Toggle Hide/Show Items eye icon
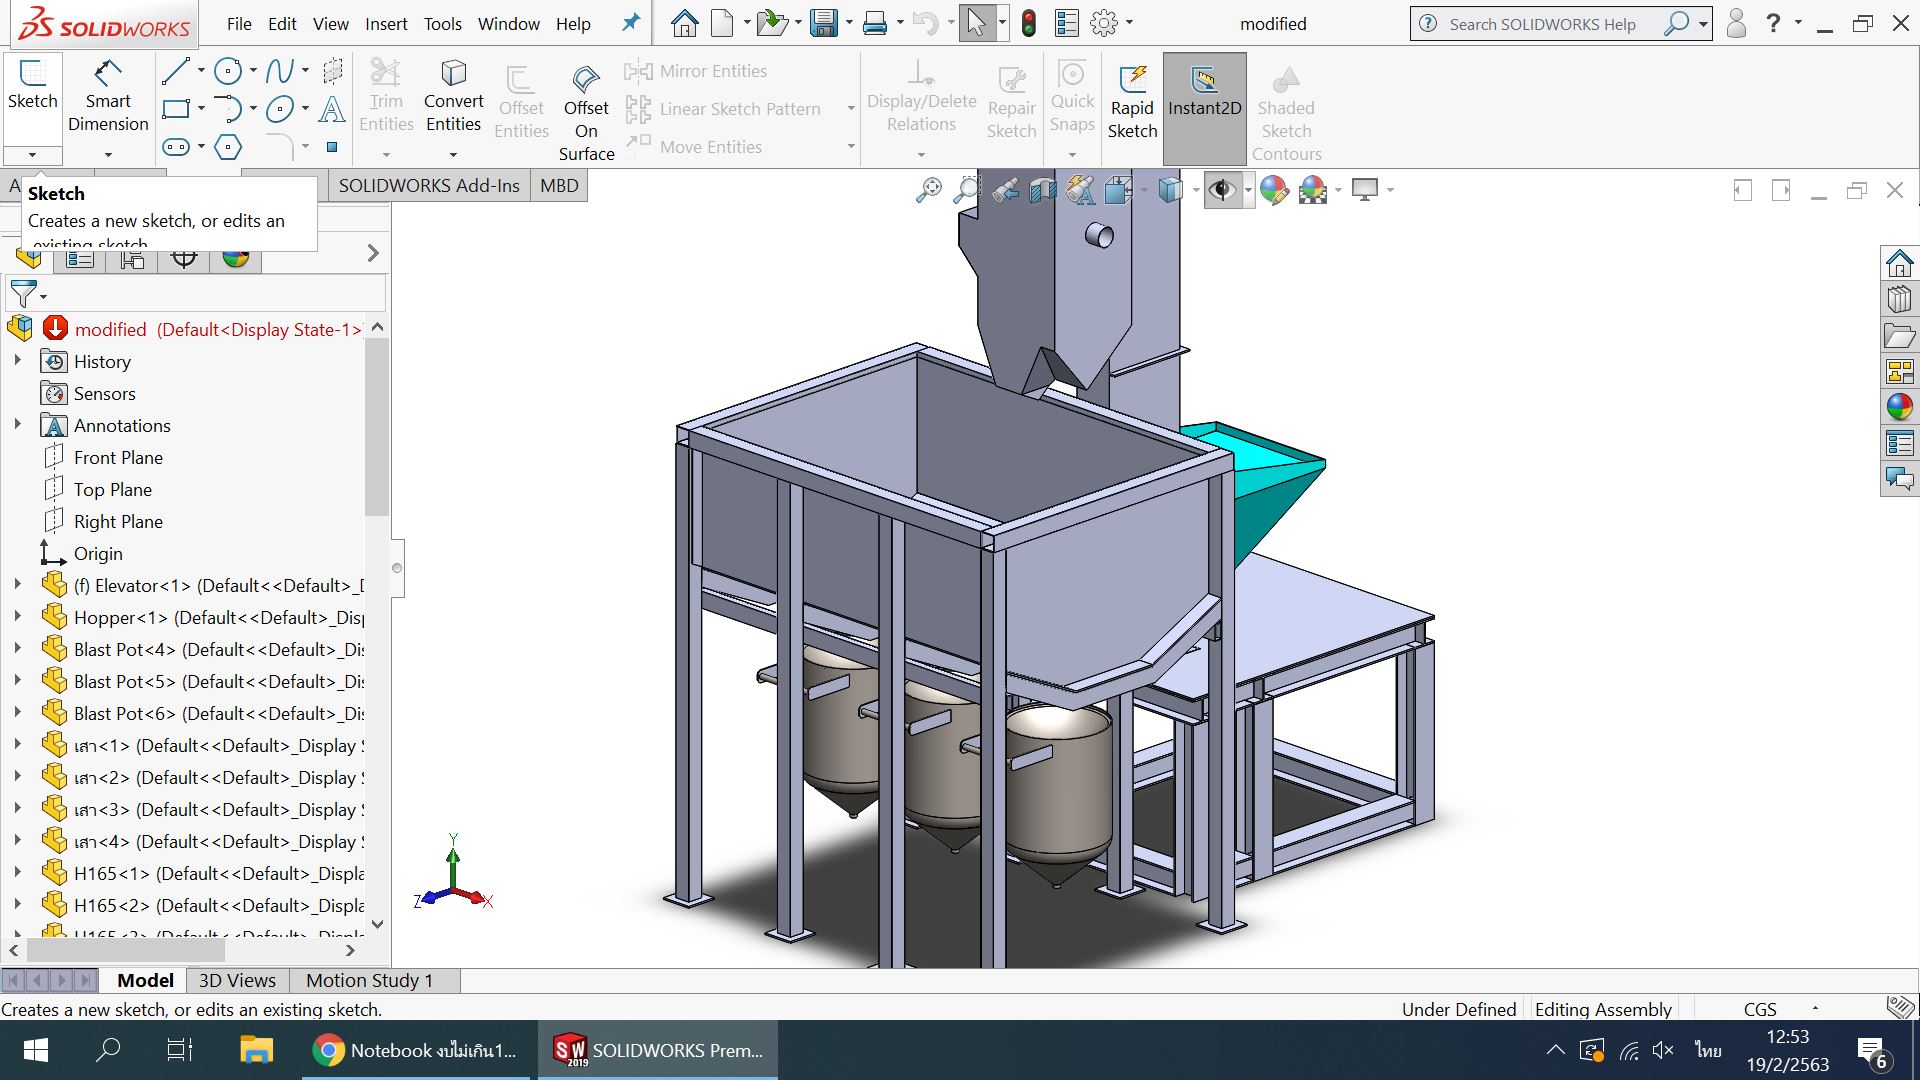This screenshot has width=1920, height=1080. pyautogui.click(x=1221, y=190)
